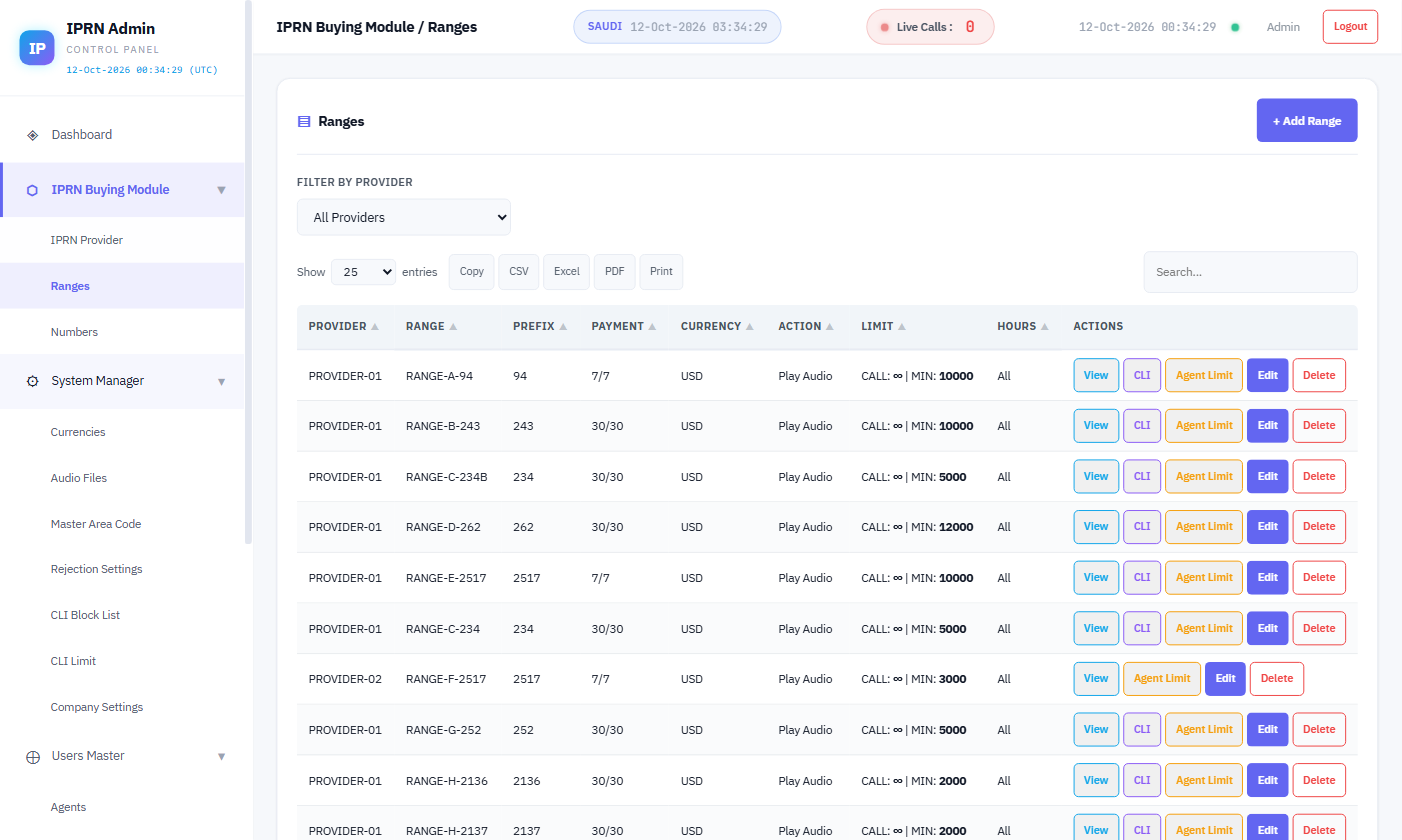The height and width of the screenshot is (840, 1402).
Task: Click the sidebar vertical scrollbar
Action: (x=248, y=272)
